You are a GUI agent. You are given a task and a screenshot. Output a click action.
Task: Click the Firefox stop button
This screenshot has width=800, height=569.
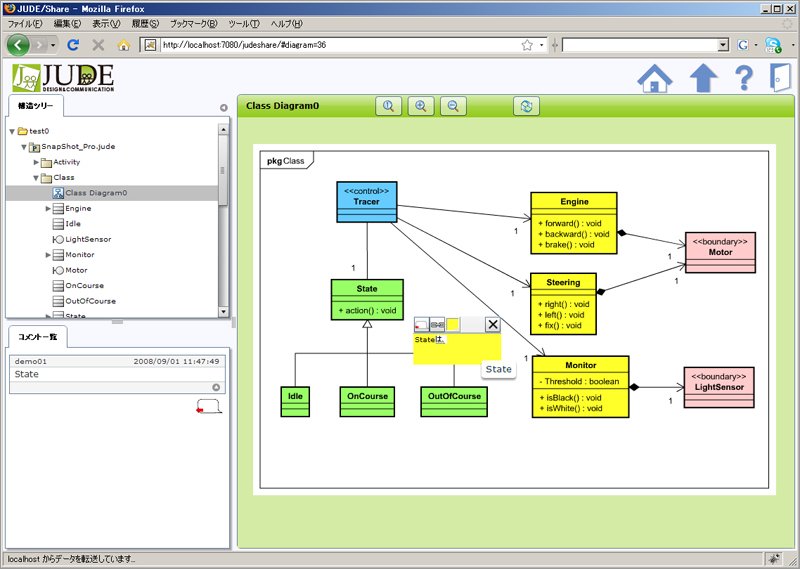(98, 45)
